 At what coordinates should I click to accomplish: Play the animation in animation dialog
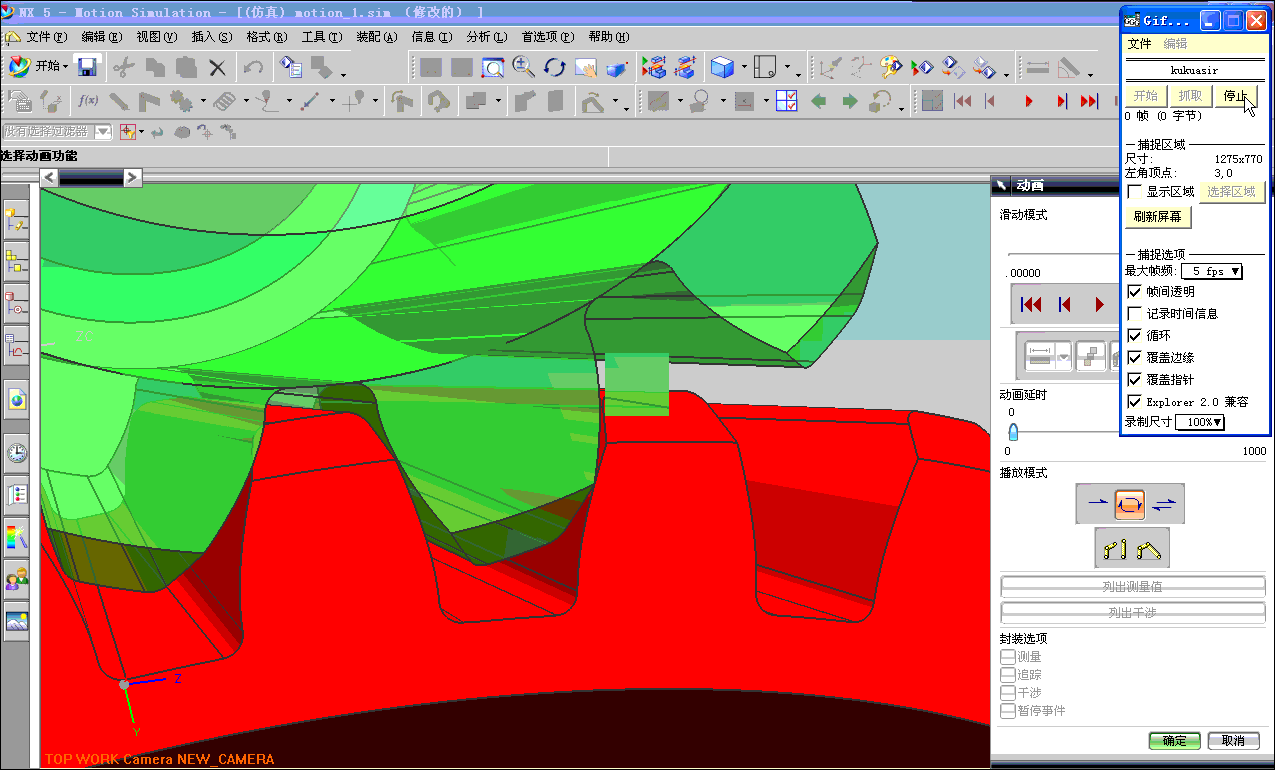tap(1100, 304)
